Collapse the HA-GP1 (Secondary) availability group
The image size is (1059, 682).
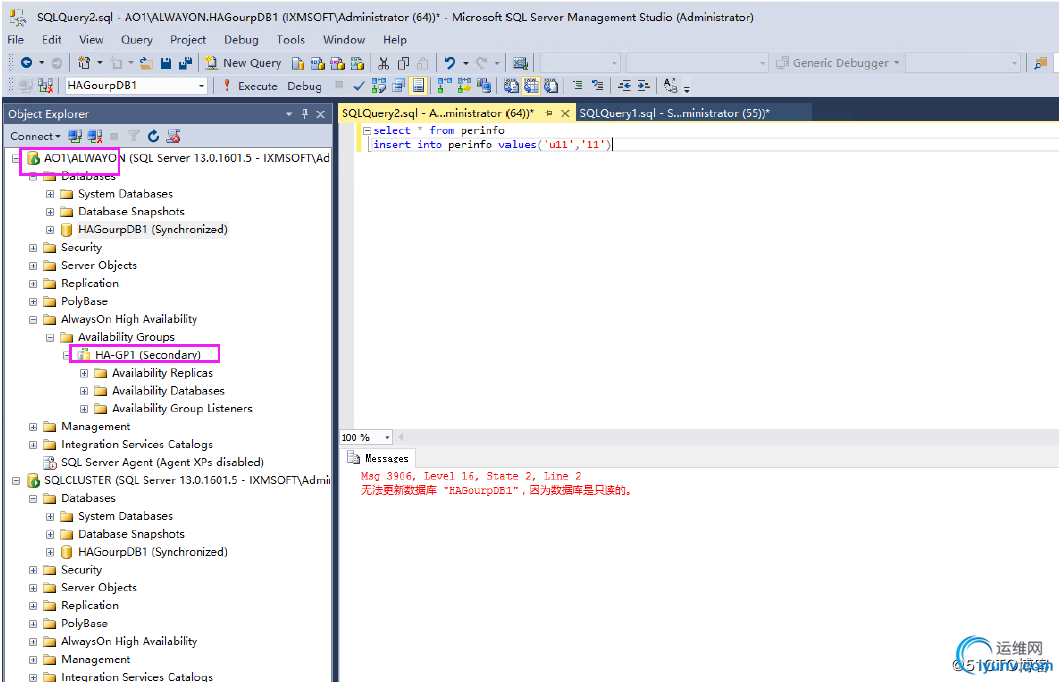[x=66, y=355]
